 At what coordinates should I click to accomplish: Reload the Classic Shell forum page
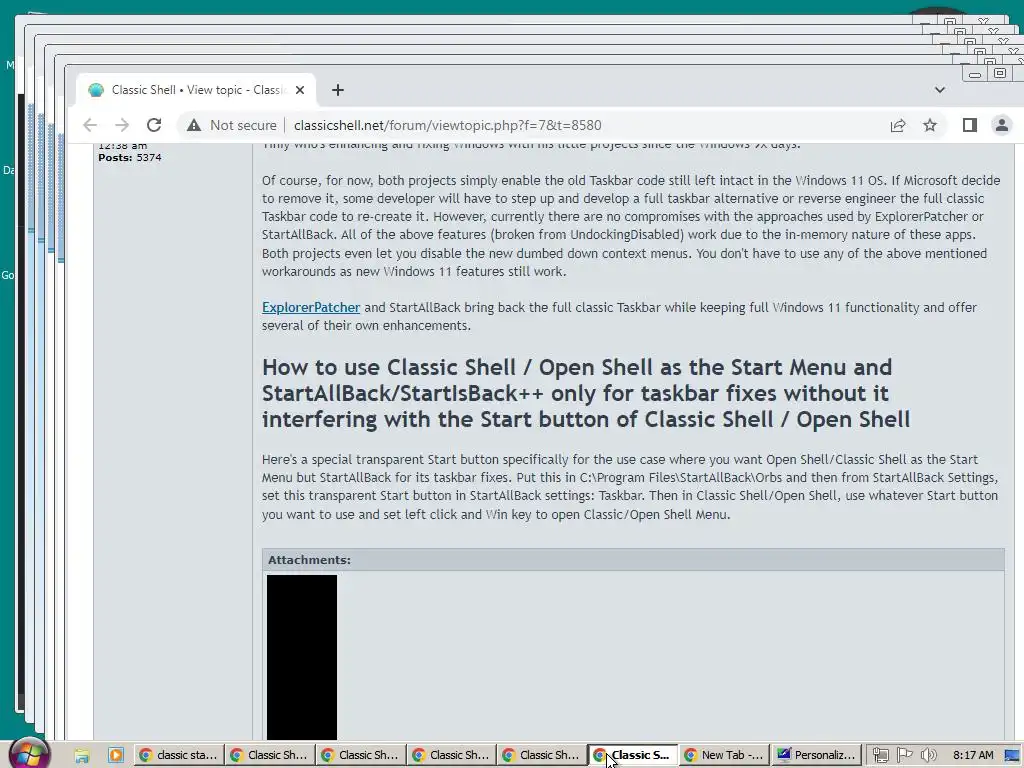click(153, 125)
